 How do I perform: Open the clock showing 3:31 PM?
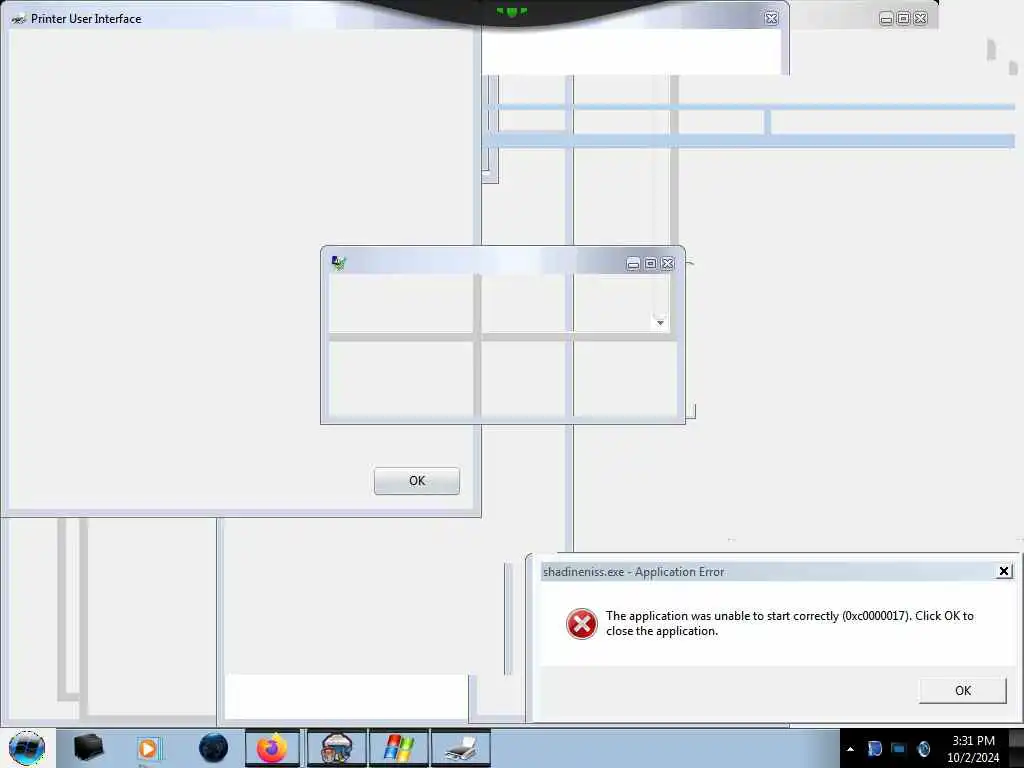[x=973, y=749]
